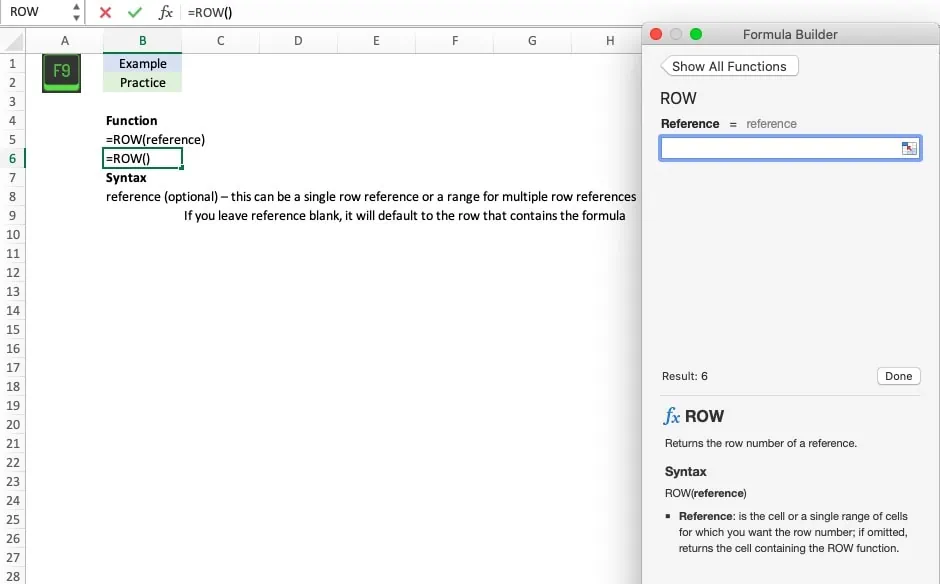940x584 pixels.
Task: Click the back chevron beside Show All Functions
Action: click(x=666, y=65)
